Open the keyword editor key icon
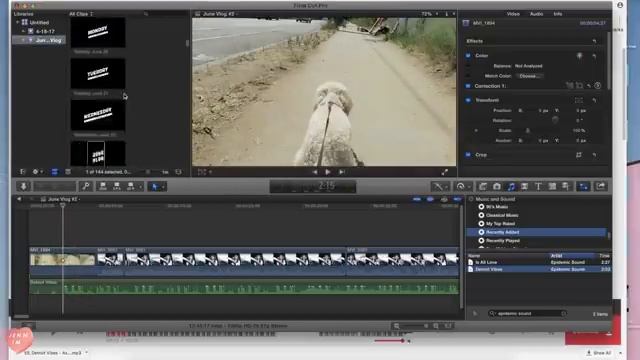The width and height of the screenshot is (640, 360). [86, 187]
